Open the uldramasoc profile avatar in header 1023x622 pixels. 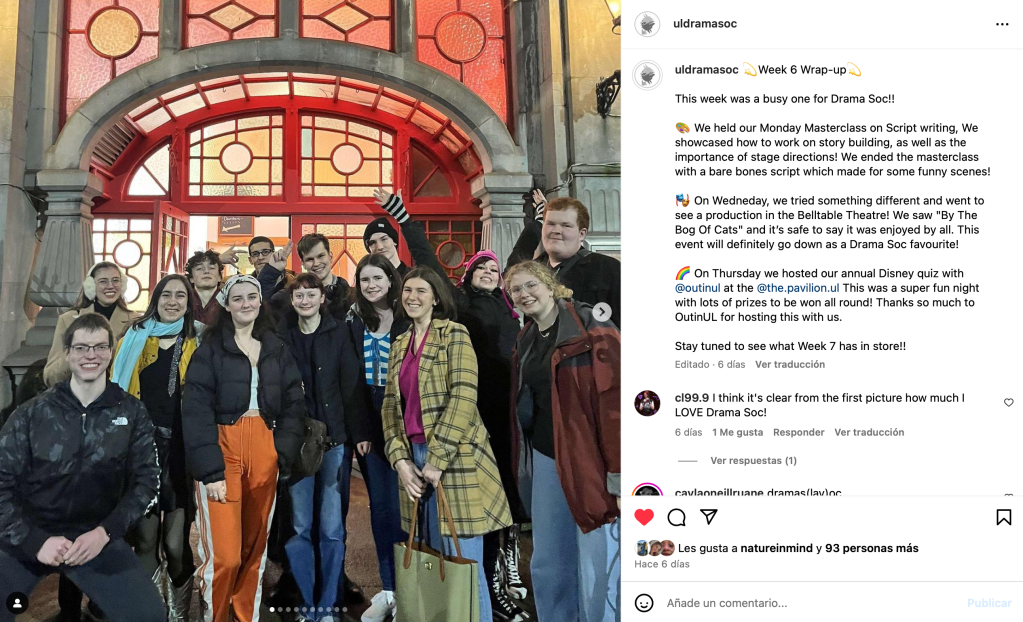pyautogui.click(x=647, y=24)
